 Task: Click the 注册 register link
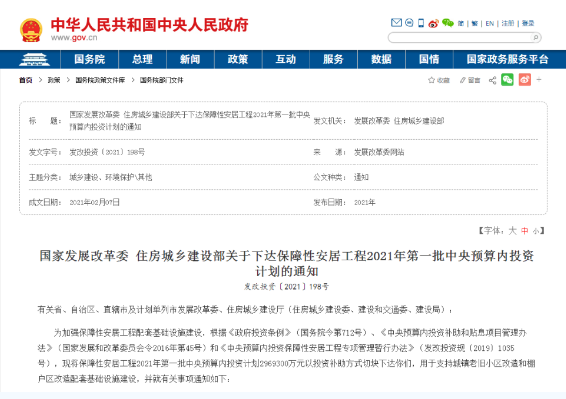pyautogui.click(x=508, y=23)
